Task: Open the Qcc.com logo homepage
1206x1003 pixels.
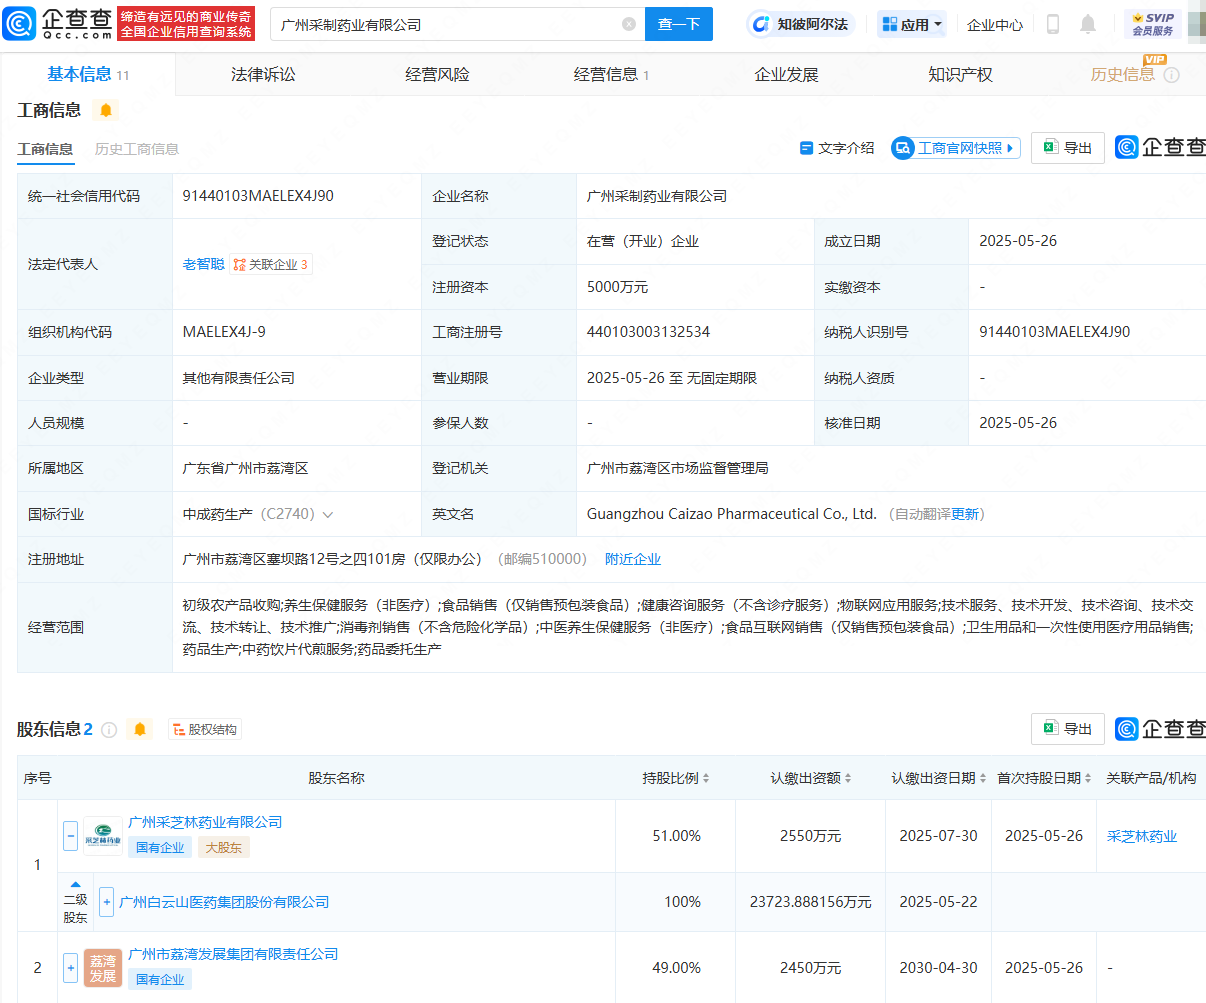Action: pyautogui.click(x=58, y=23)
